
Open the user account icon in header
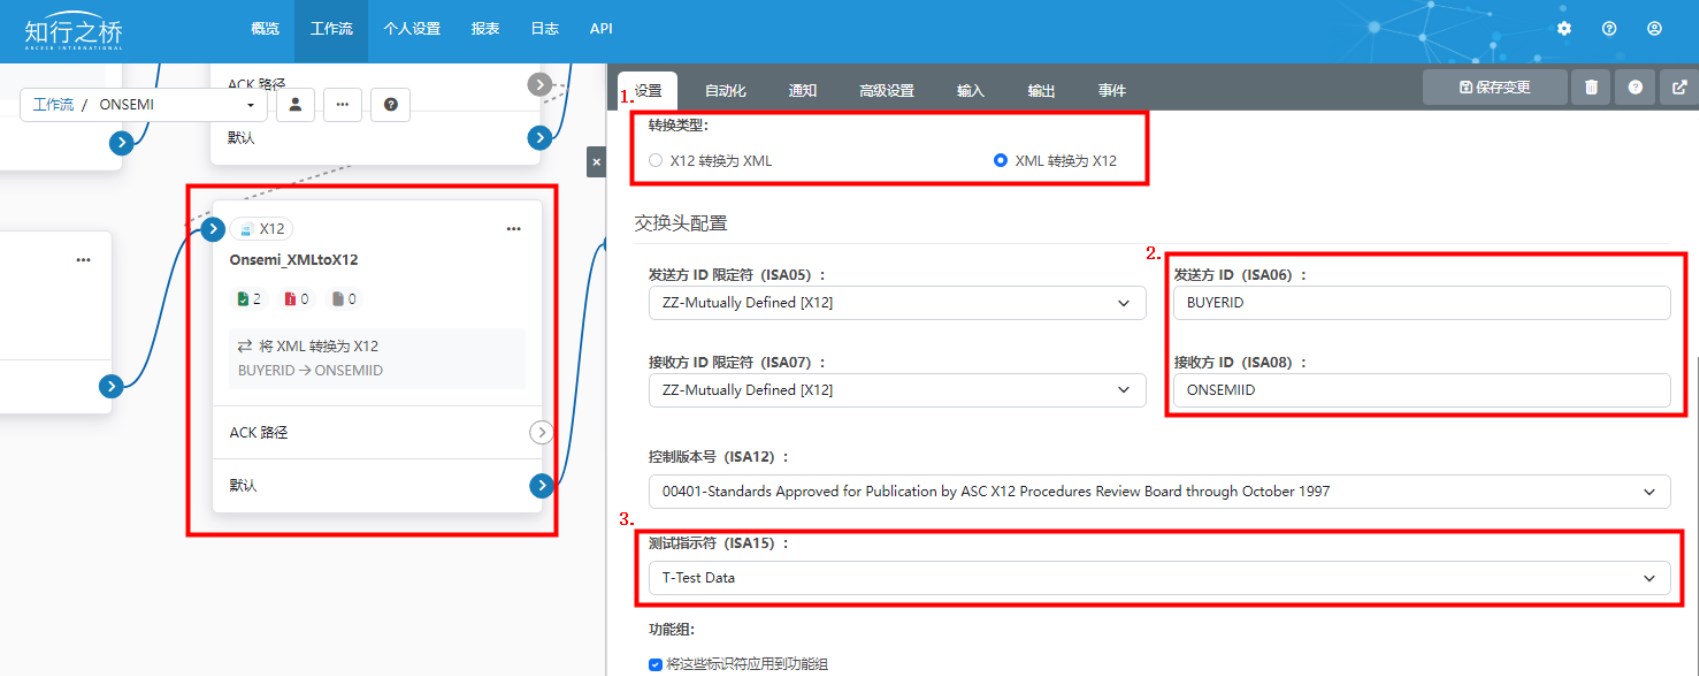(1654, 29)
